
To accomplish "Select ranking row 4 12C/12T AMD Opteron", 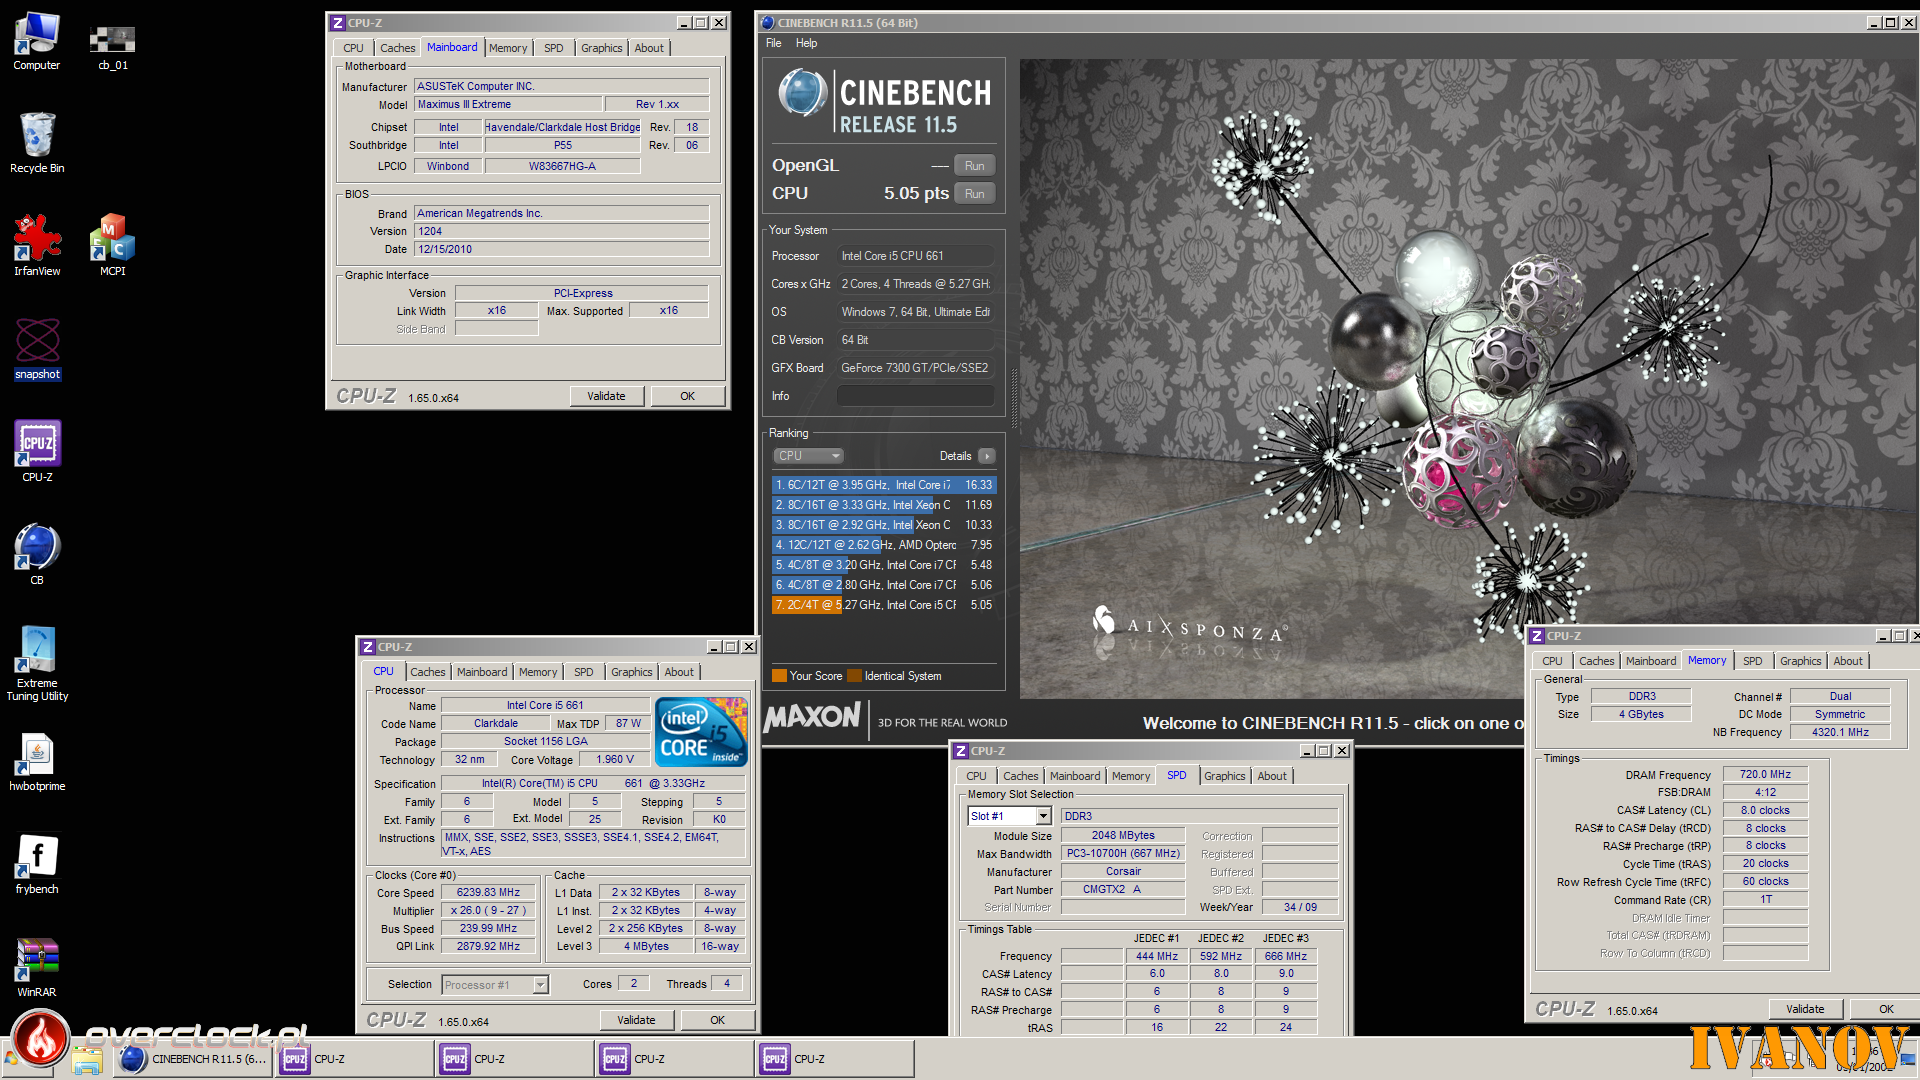I will [884, 545].
